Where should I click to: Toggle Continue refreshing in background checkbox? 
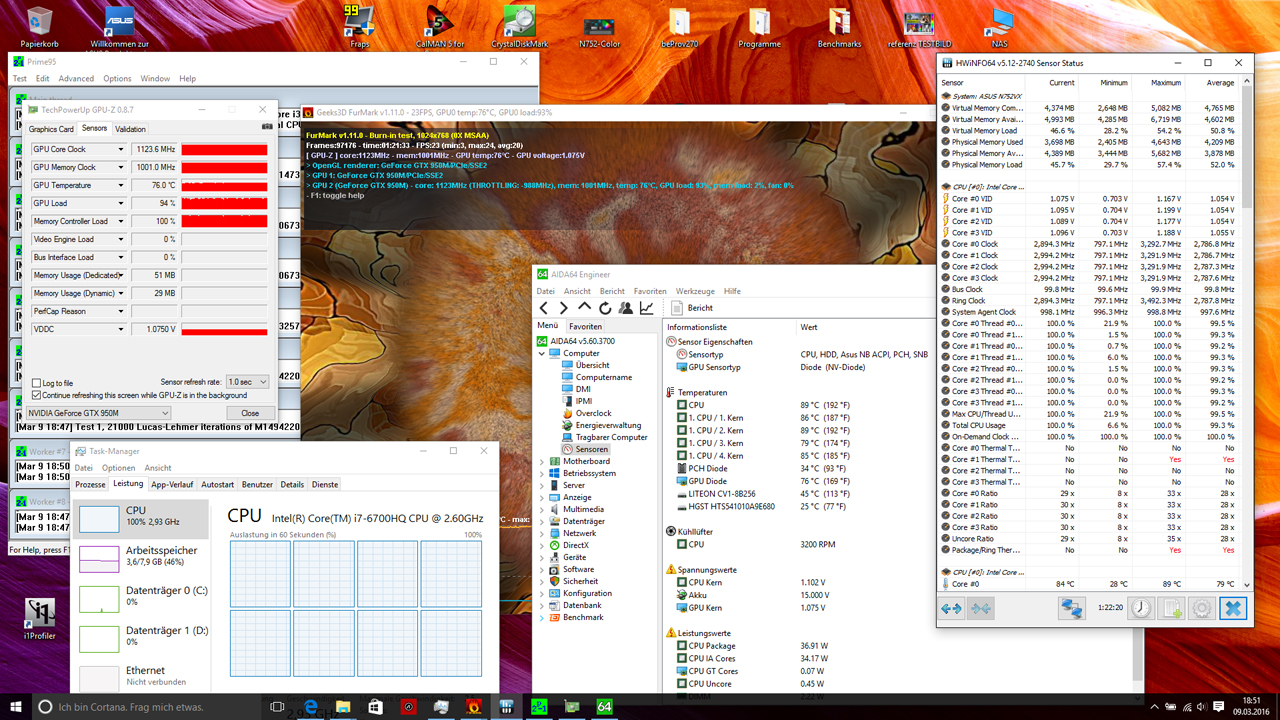click(x=37, y=395)
